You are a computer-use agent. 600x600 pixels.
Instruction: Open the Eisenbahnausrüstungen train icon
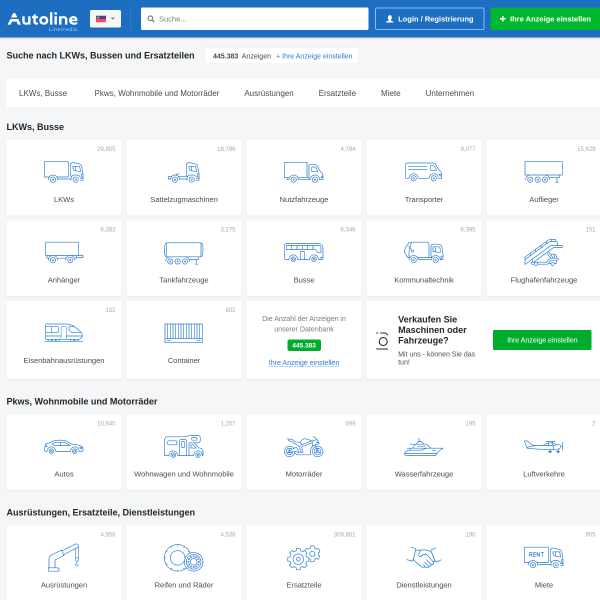(x=64, y=333)
